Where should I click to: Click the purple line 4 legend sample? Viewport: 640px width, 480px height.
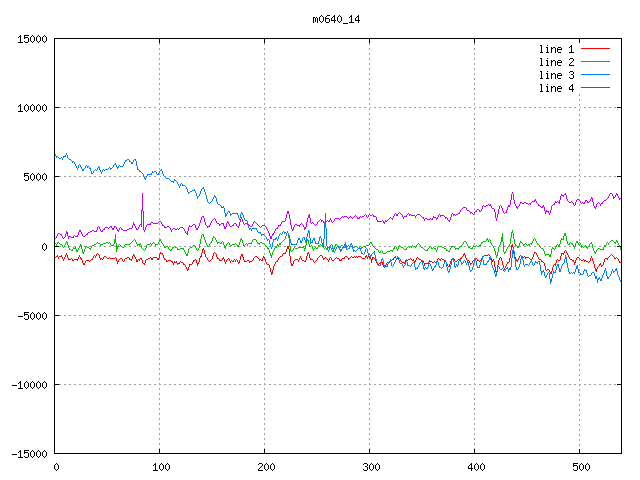tap(595, 88)
